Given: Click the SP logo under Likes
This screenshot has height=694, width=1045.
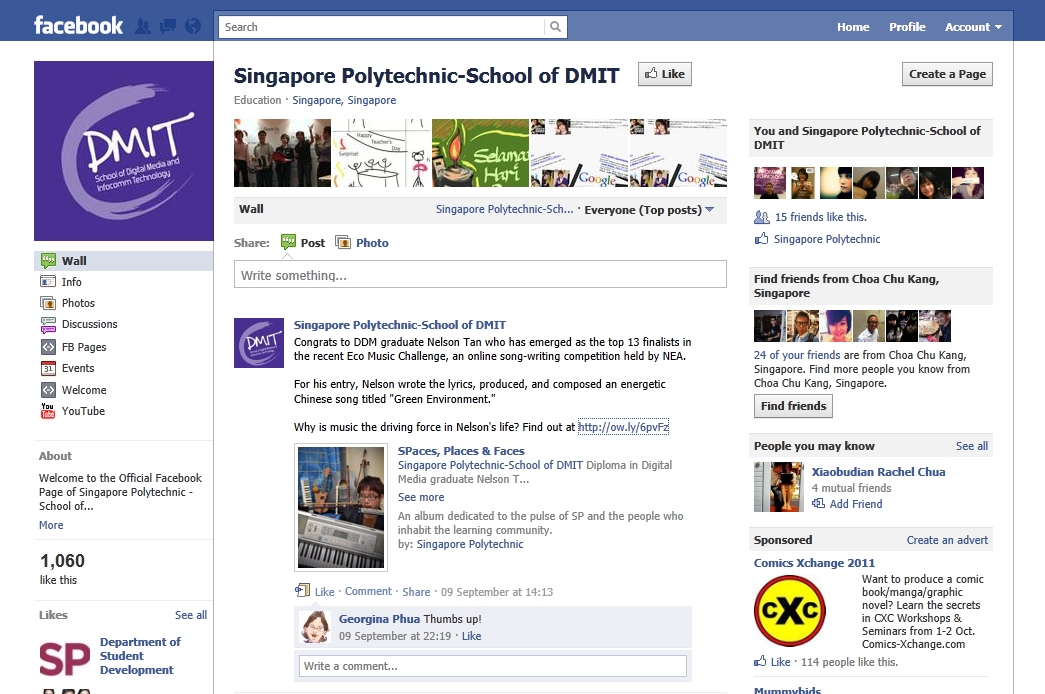Looking at the screenshot, I should (65, 658).
